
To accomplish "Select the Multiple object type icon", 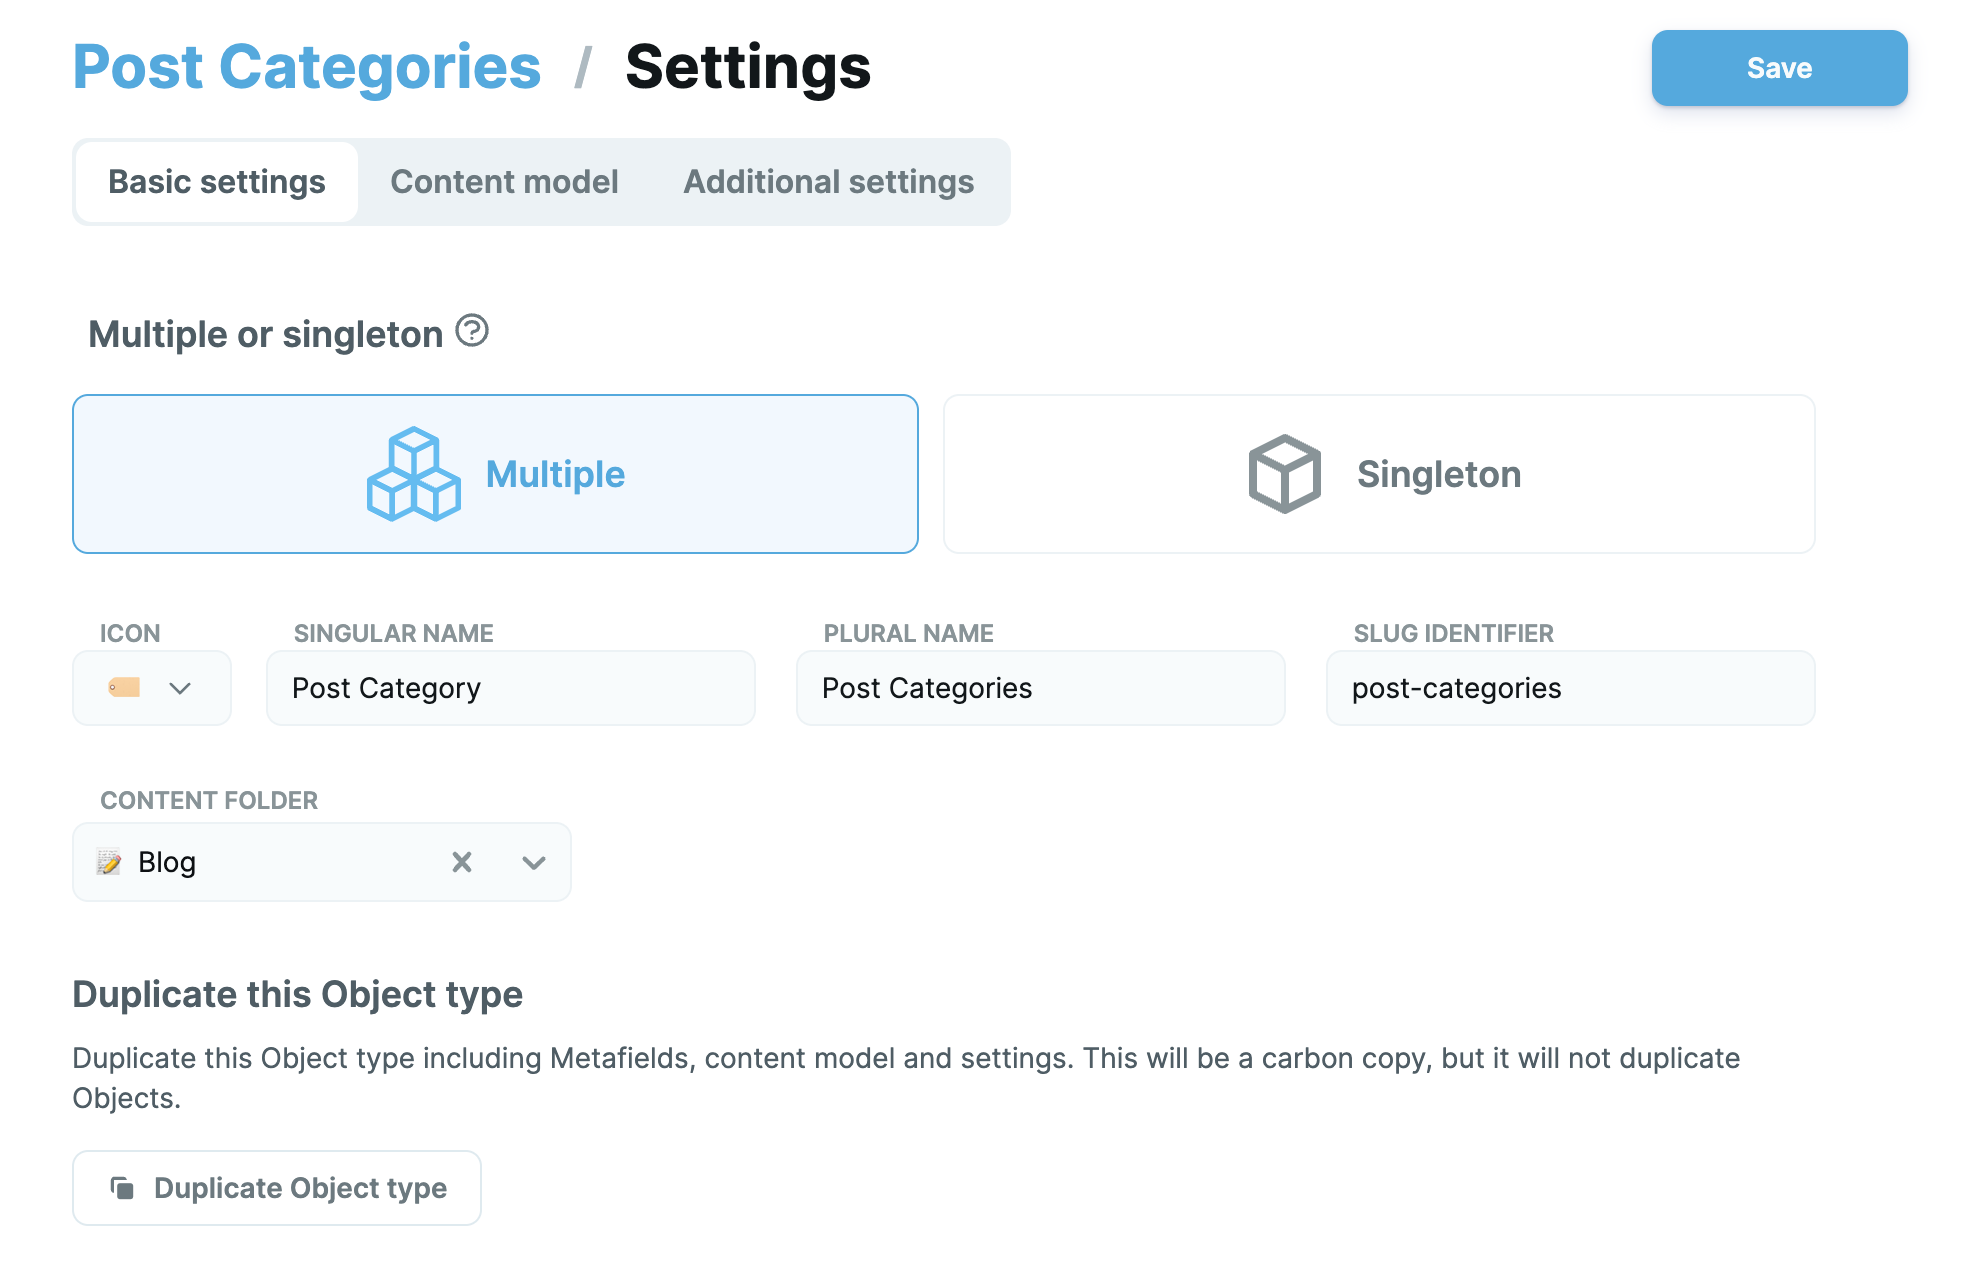I will pos(410,474).
